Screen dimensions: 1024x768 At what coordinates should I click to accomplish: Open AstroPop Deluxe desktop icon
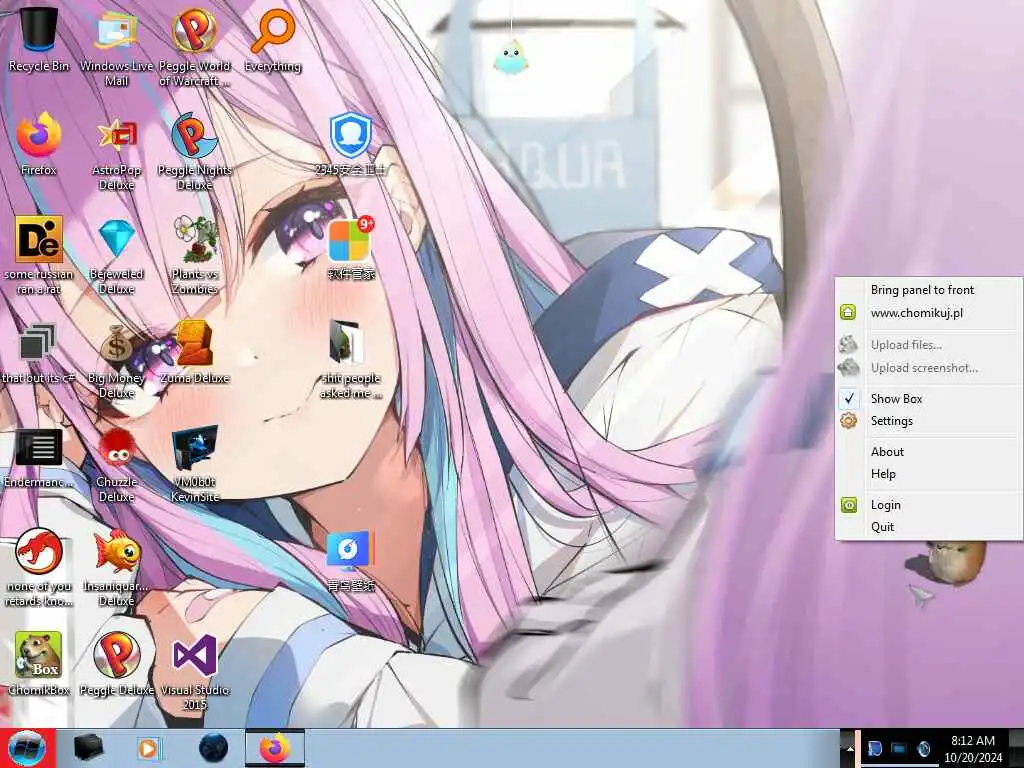[116, 153]
